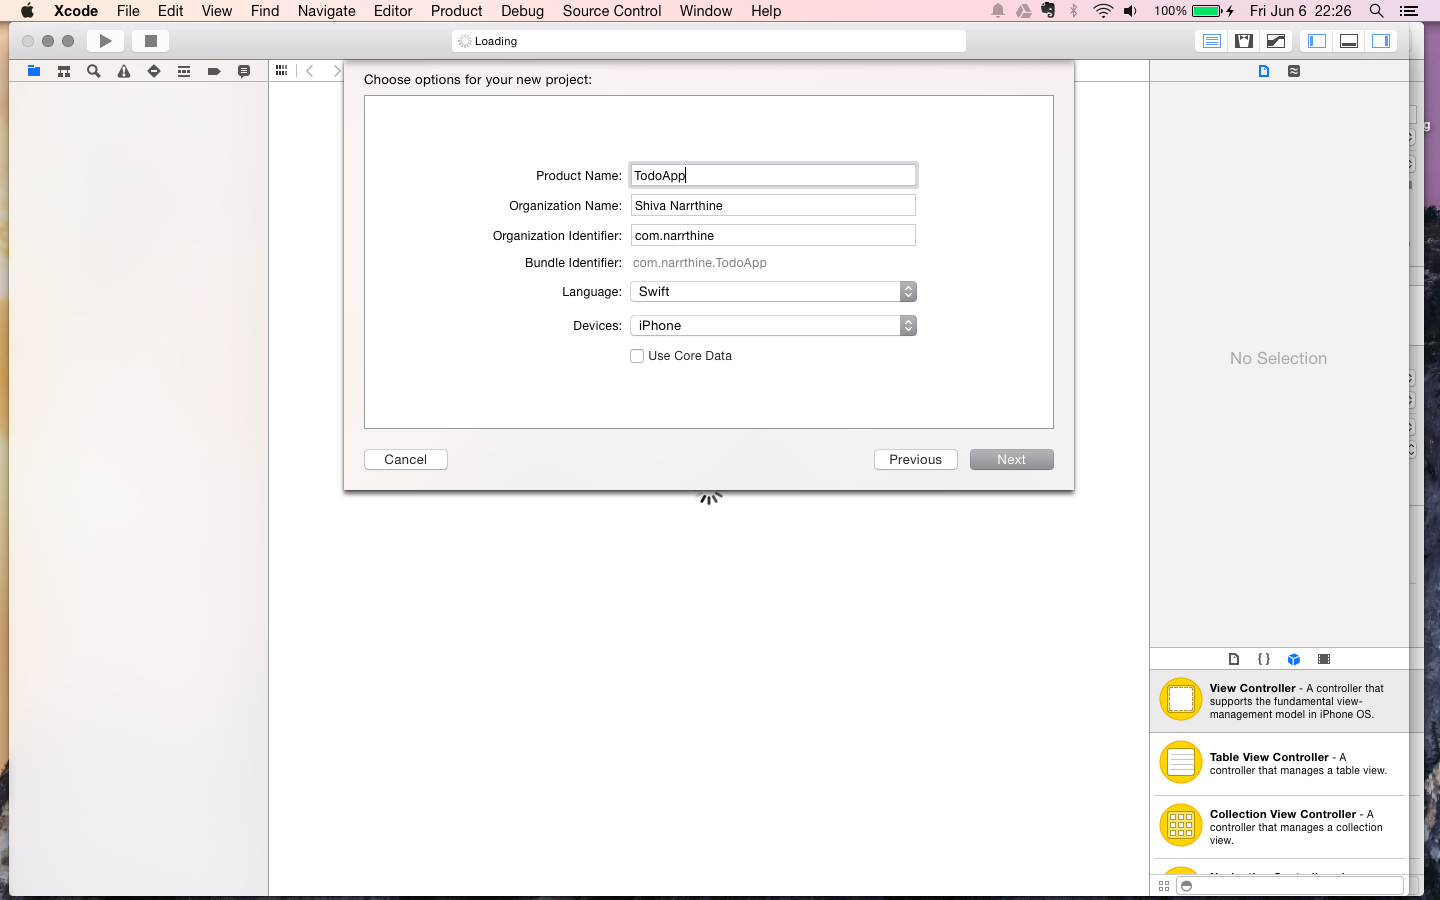1440x900 pixels.
Task: Show the Quick Help inspector icon
Action: pos(1294,71)
